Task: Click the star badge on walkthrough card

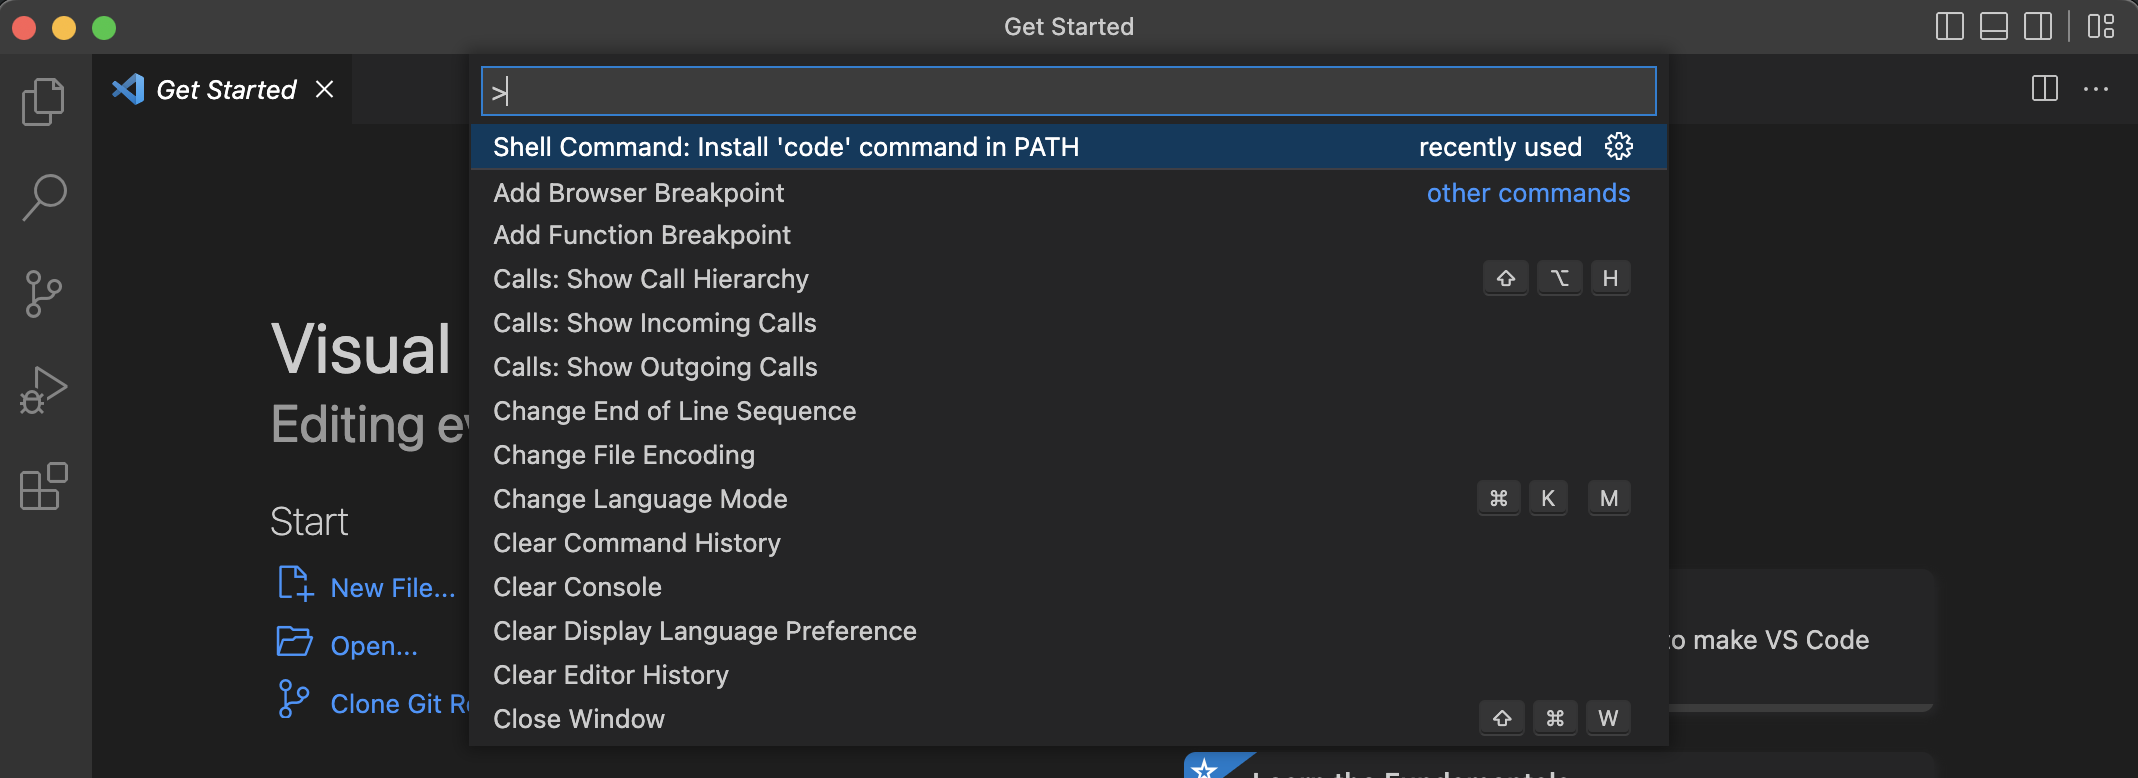Action: pos(1205,768)
